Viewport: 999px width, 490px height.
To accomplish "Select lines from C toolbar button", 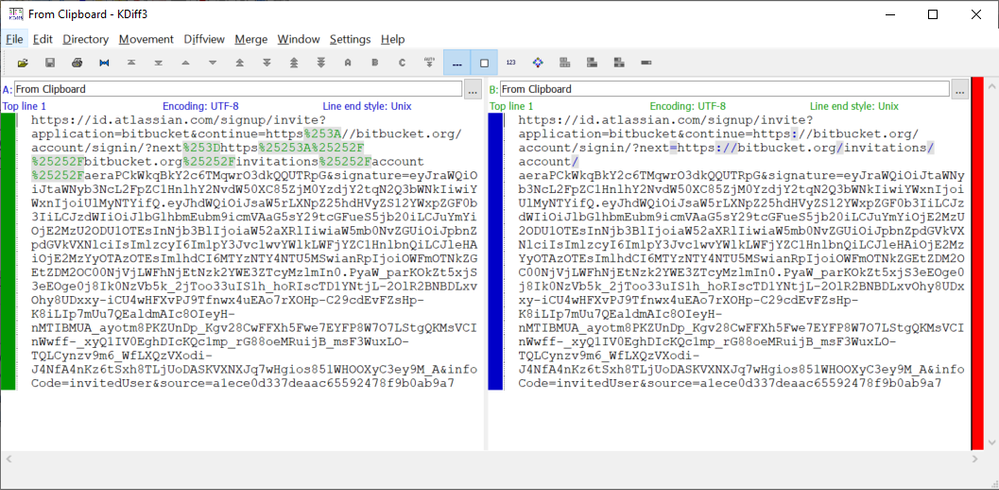I will (402, 63).
